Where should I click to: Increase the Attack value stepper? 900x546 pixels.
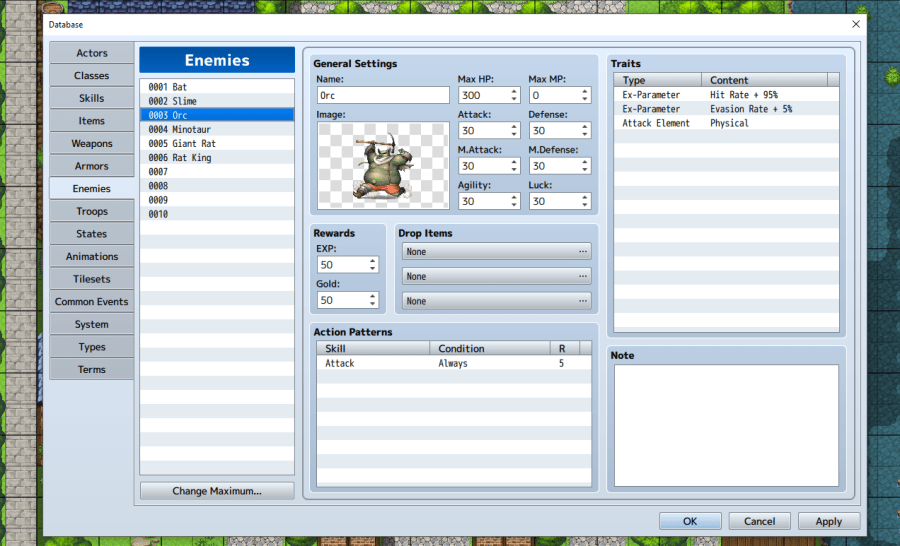514,127
